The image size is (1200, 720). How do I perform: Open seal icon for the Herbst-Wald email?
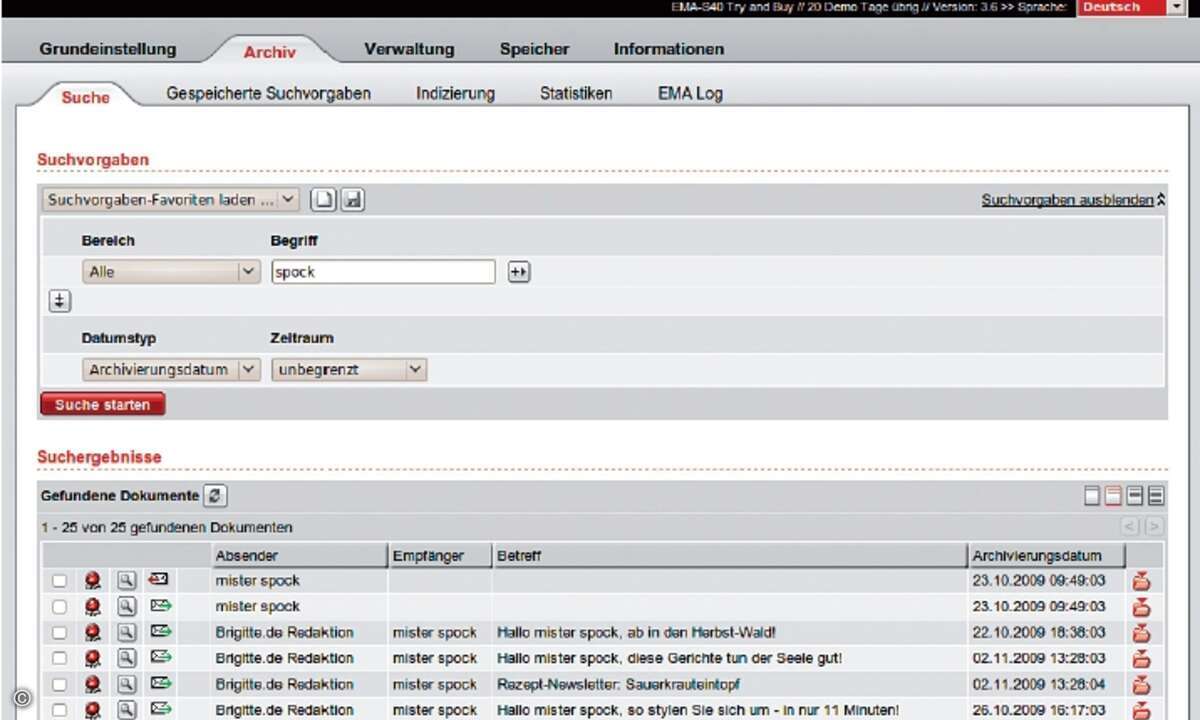pyautogui.click(x=93, y=632)
